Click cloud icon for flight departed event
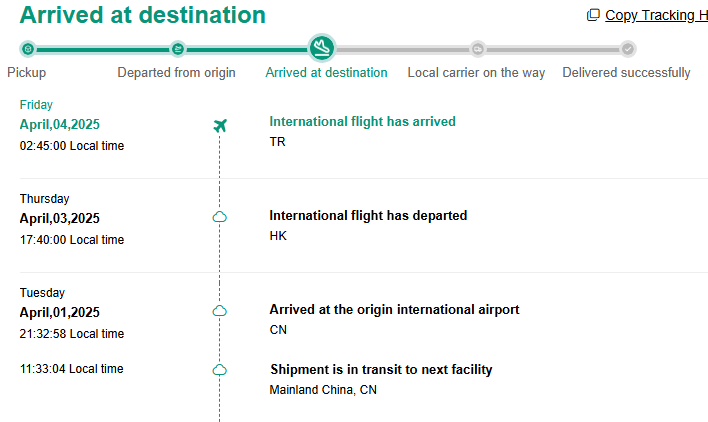This screenshot has width=708, height=422. (220, 217)
